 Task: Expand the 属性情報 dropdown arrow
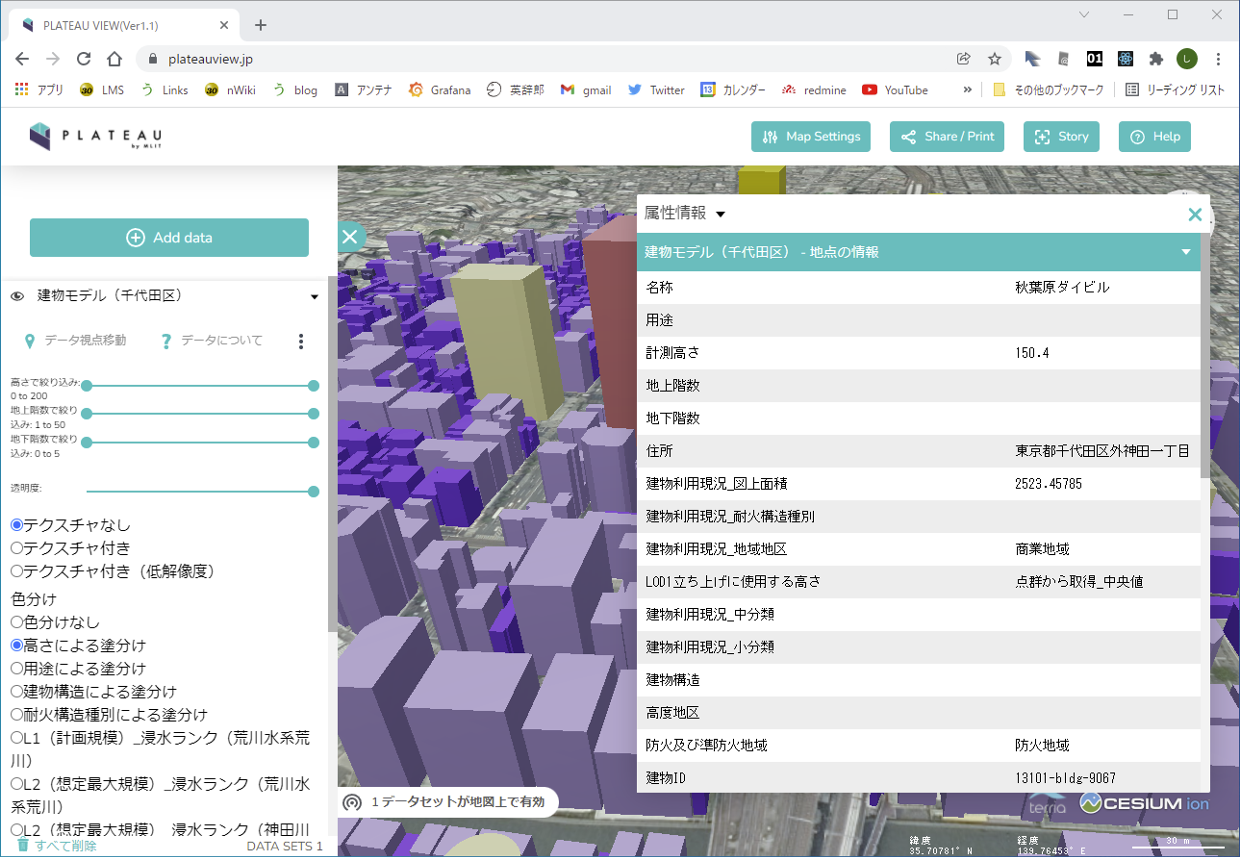(721, 214)
